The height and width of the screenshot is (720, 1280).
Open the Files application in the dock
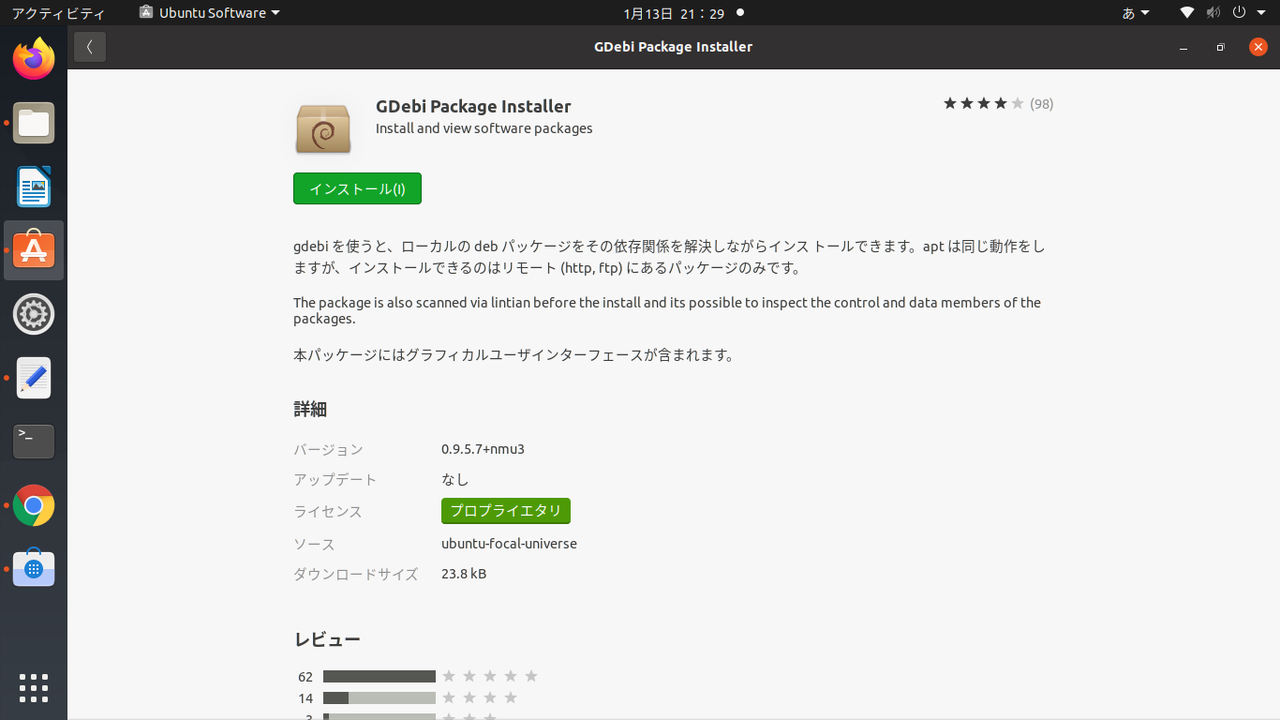click(33, 122)
